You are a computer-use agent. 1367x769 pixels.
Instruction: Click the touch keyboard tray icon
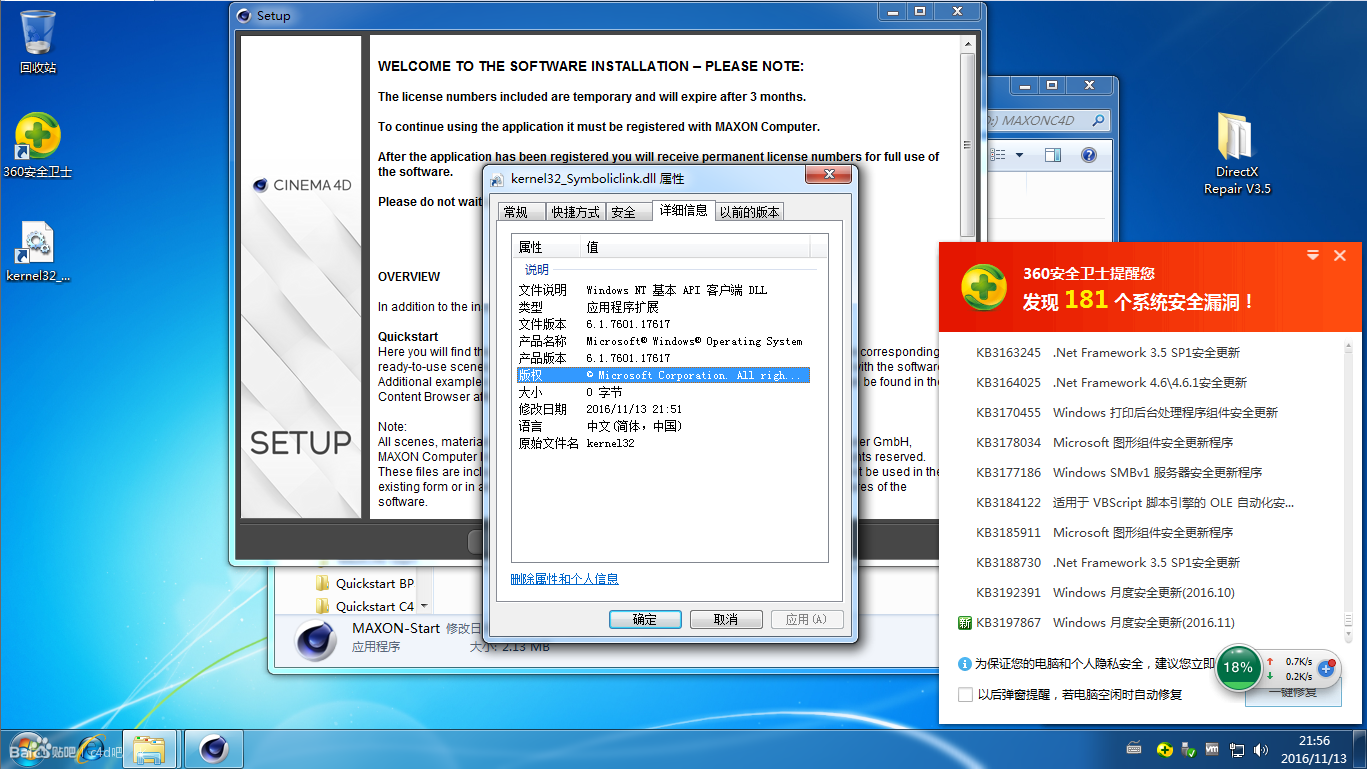[1134, 748]
